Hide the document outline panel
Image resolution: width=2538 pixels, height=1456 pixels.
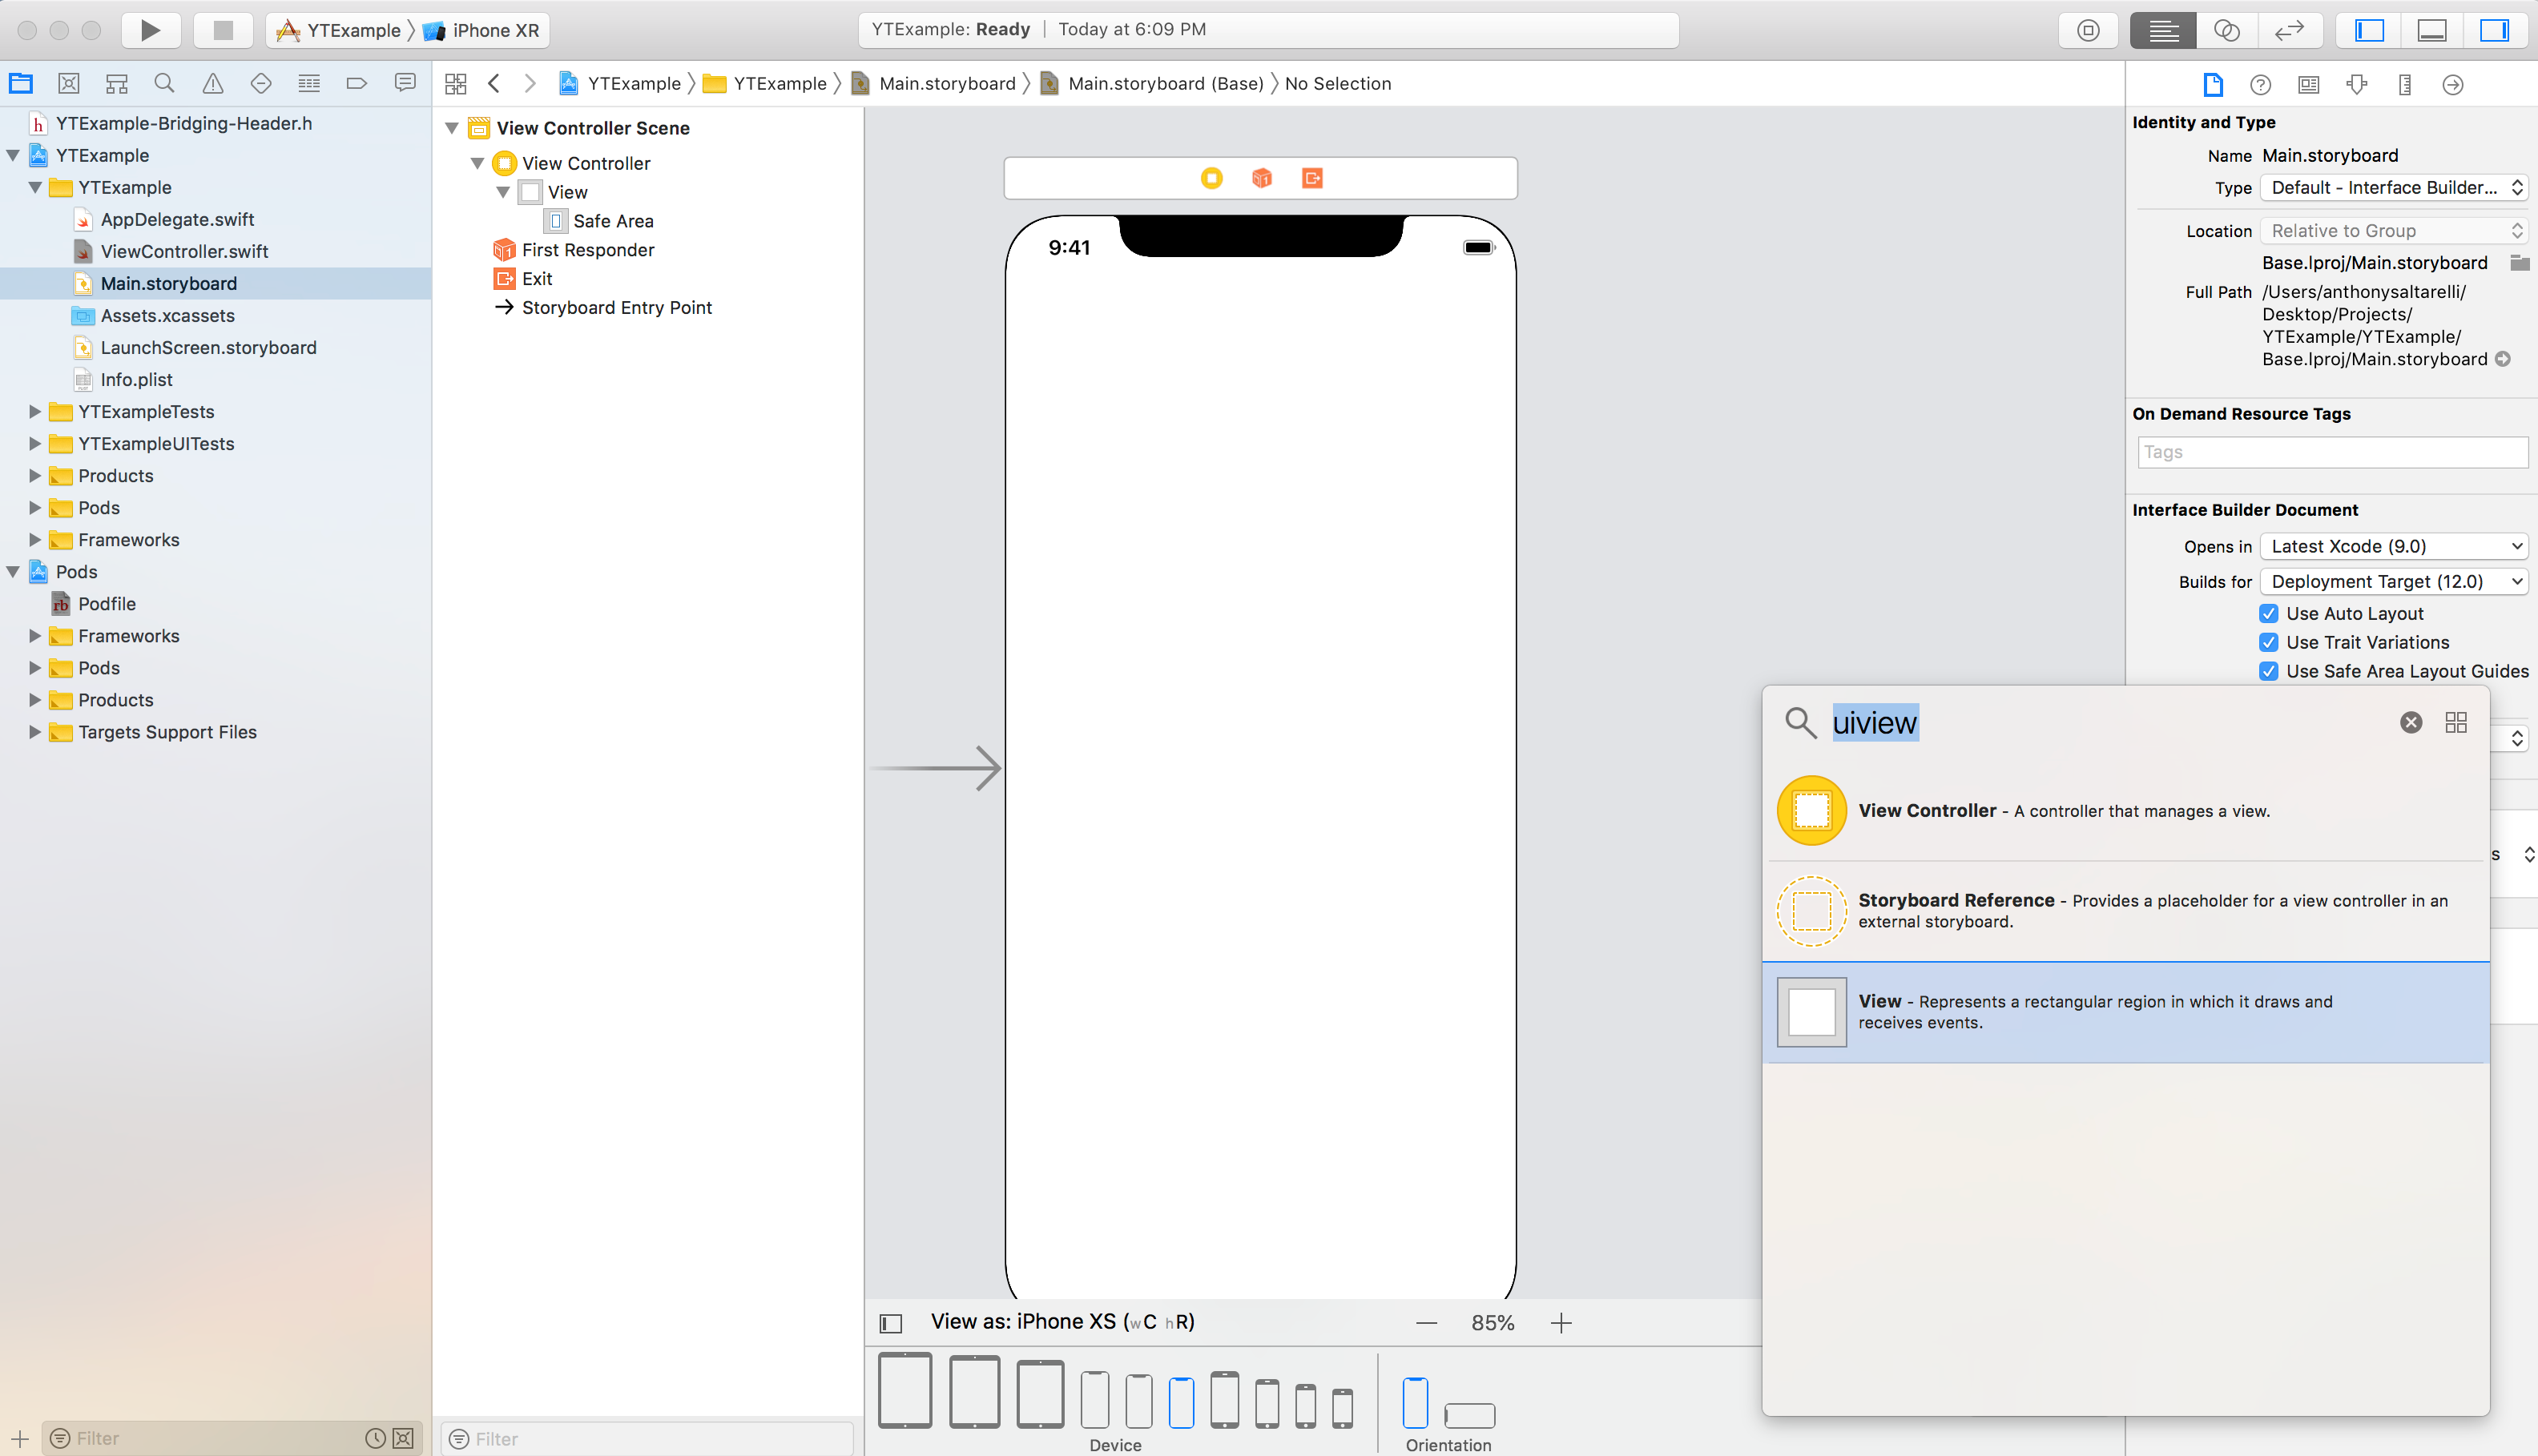click(890, 1323)
